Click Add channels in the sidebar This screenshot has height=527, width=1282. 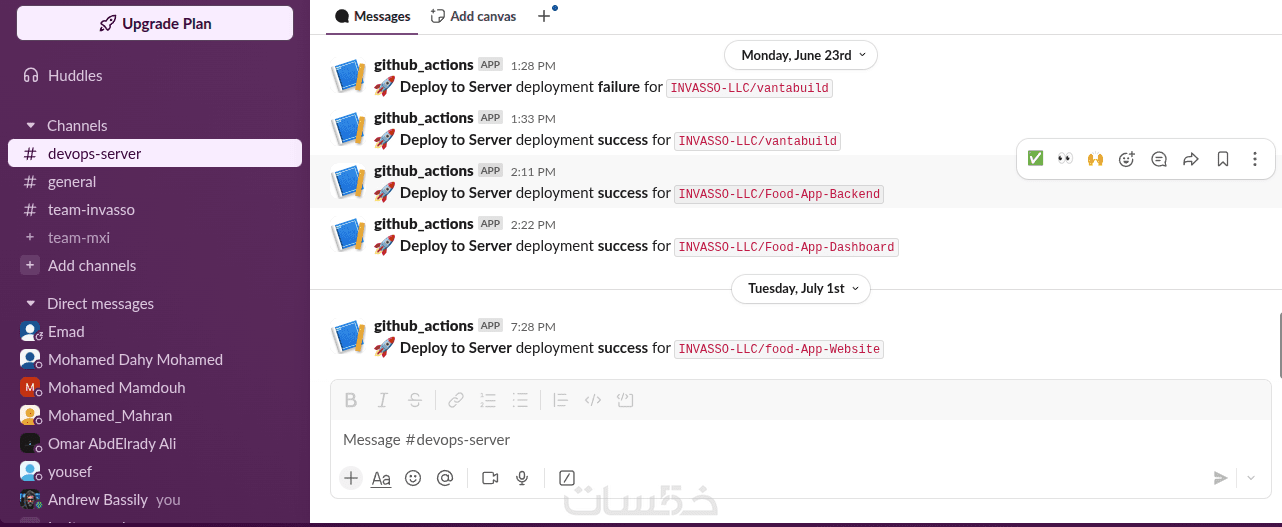[x=155, y=266]
